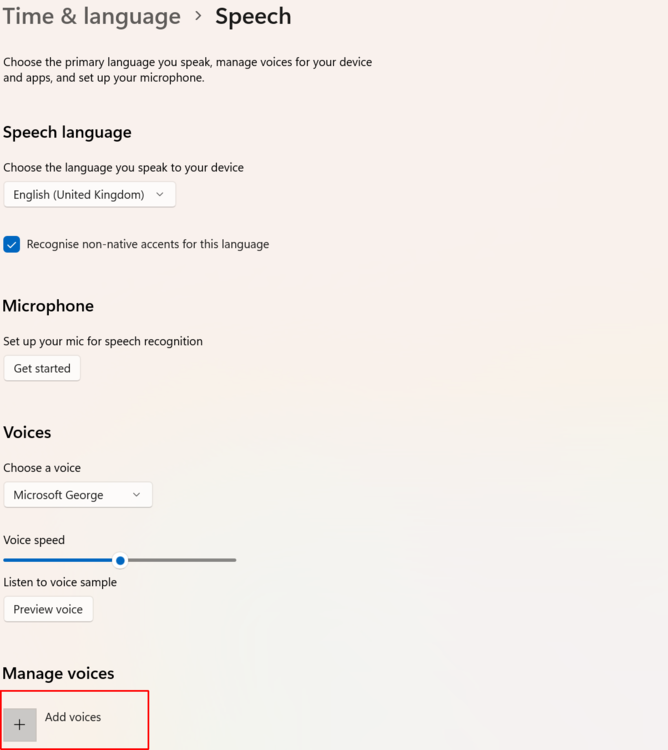668x750 pixels.
Task: Click the Preview voice button
Action: 48,609
